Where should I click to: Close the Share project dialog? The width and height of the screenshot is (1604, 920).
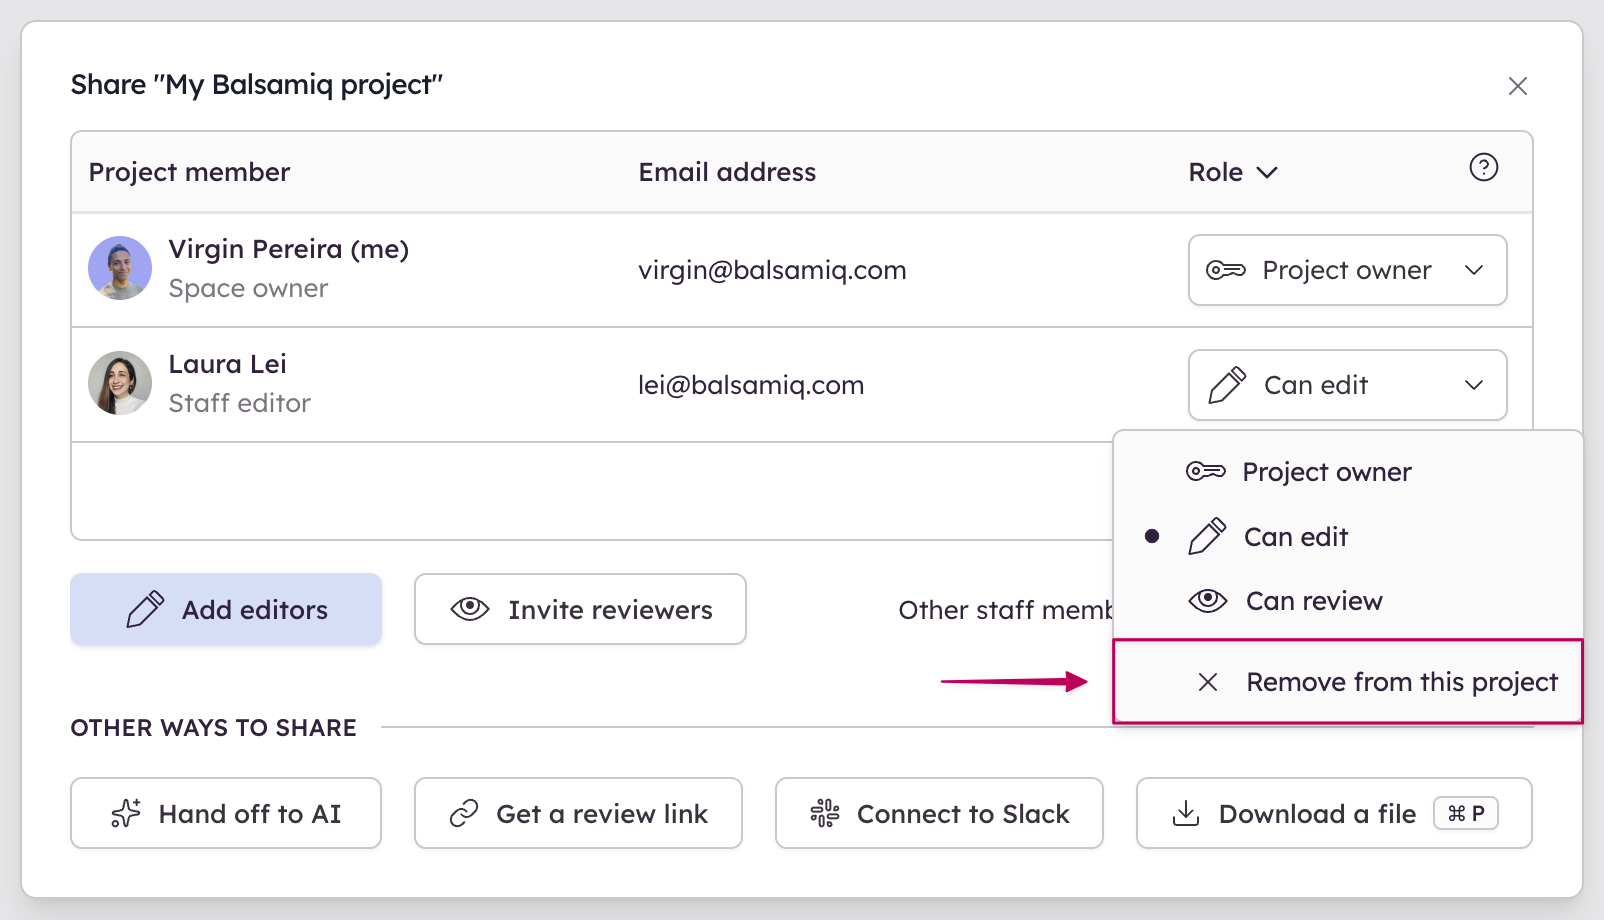1517,86
